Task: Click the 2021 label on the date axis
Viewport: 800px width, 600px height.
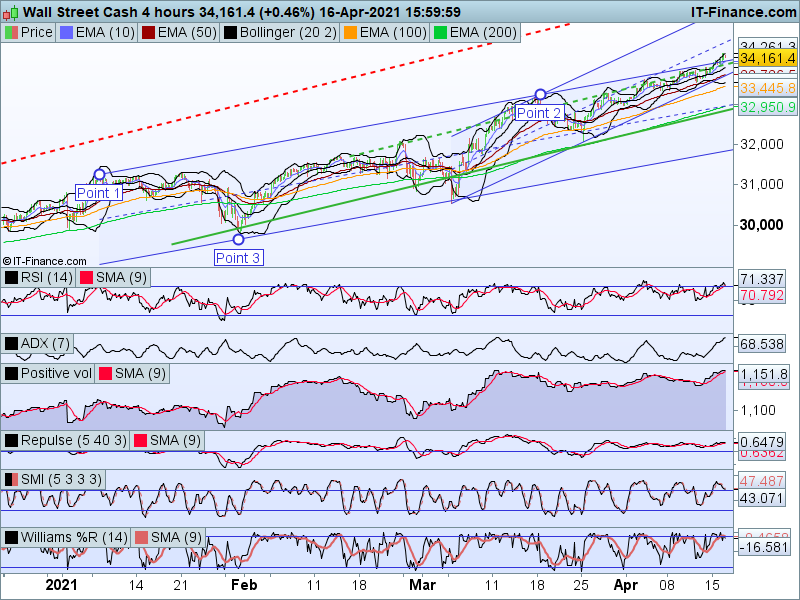Action: pyautogui.click(x=61, y=585)
